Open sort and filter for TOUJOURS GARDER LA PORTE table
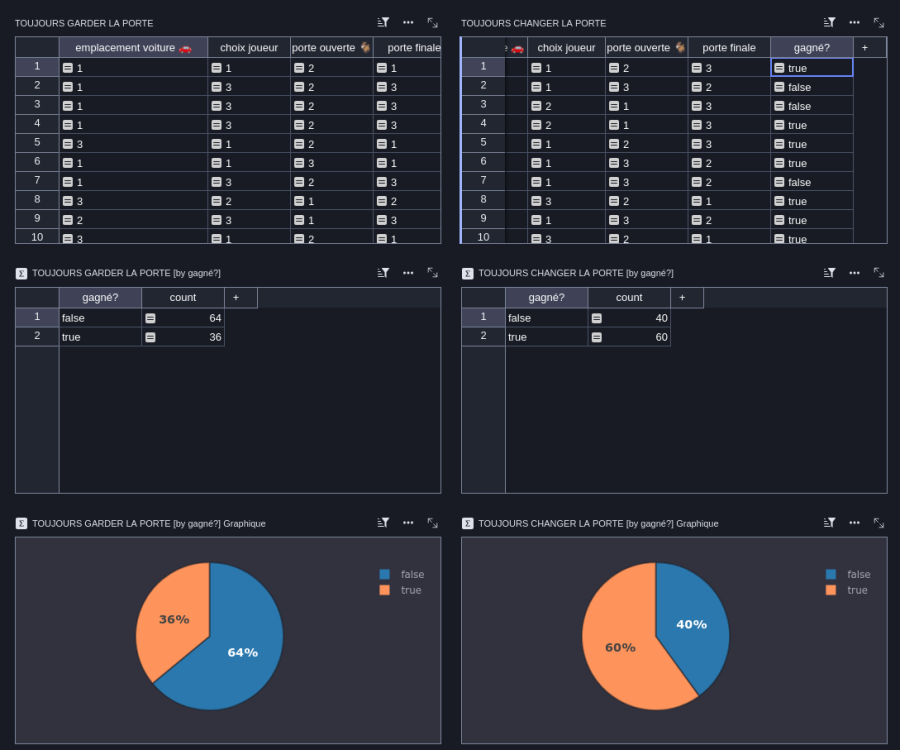The height and width of the screenshot is (750, 900). click(383, 22)
